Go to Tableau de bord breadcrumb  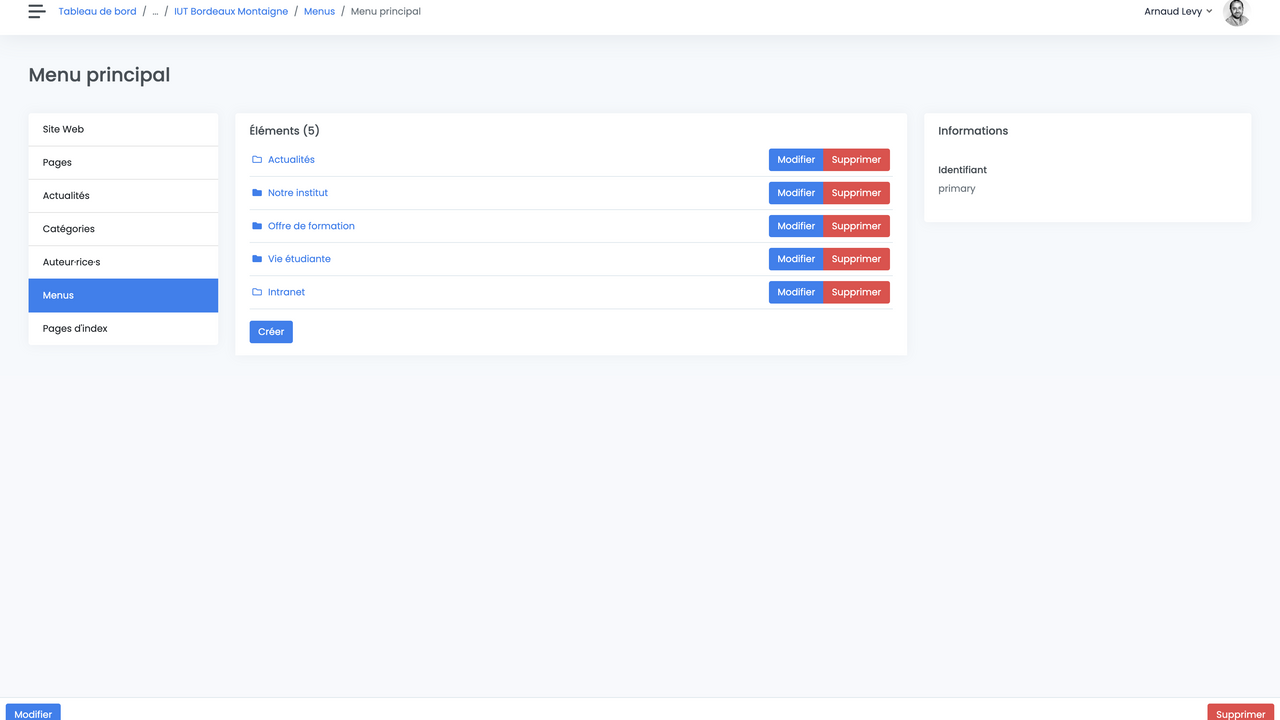tap(97, 12)
